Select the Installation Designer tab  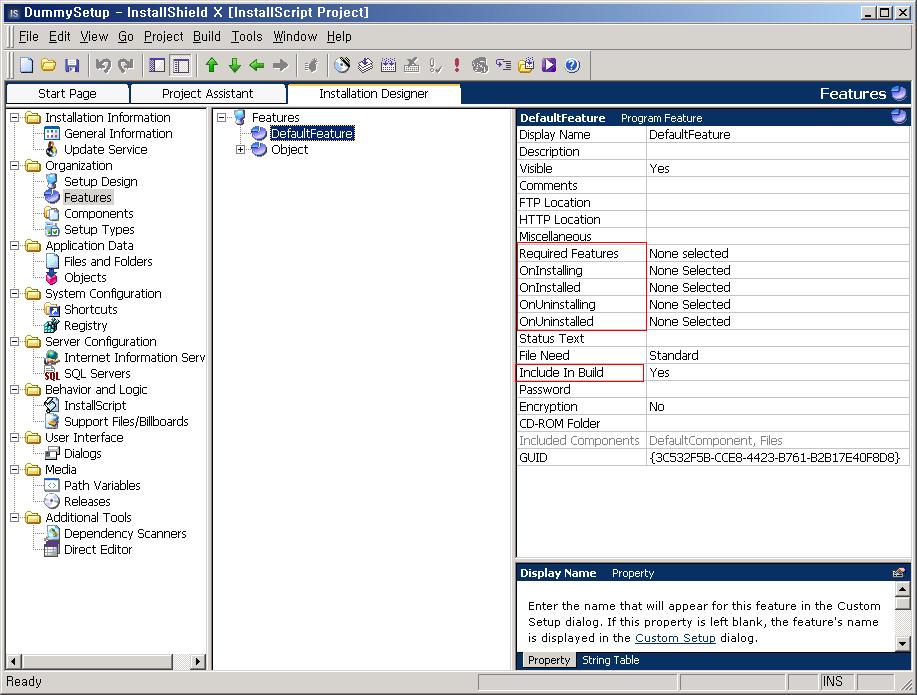point(374,94)
